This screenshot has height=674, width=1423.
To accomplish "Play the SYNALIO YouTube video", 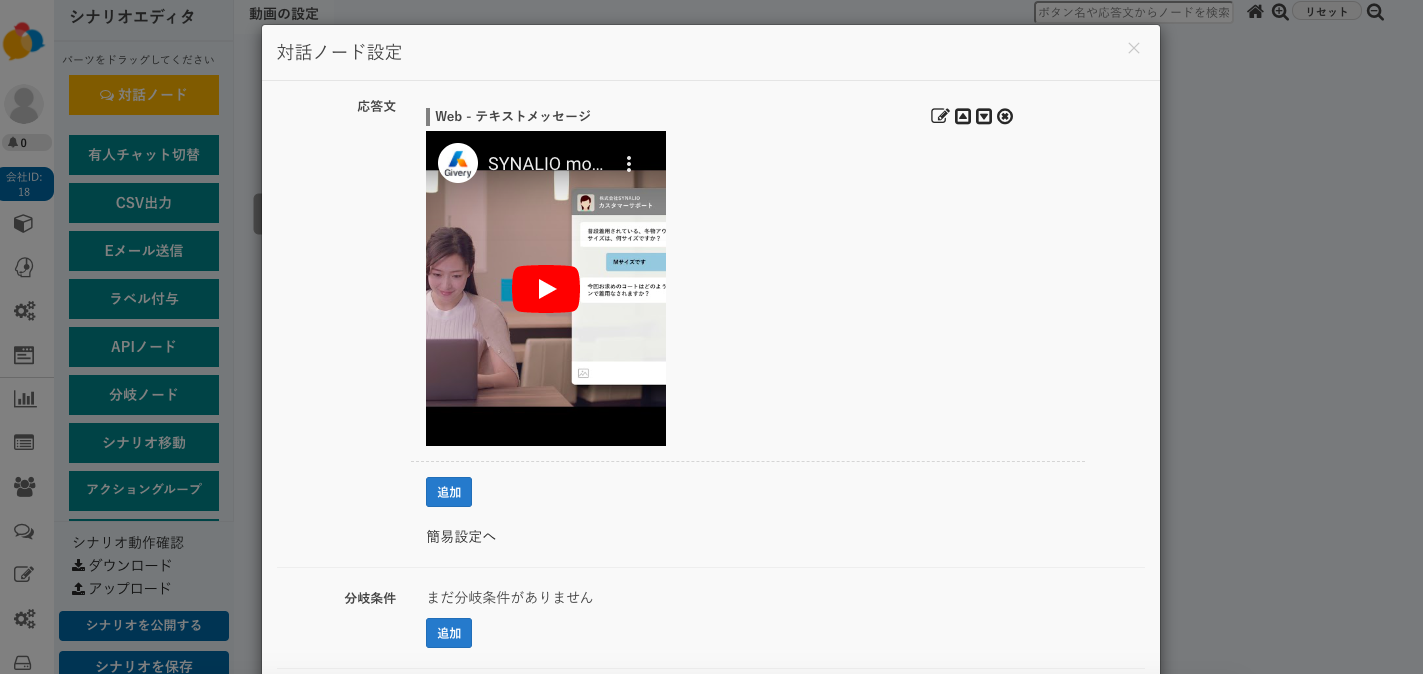I will (x=546, y=289).
